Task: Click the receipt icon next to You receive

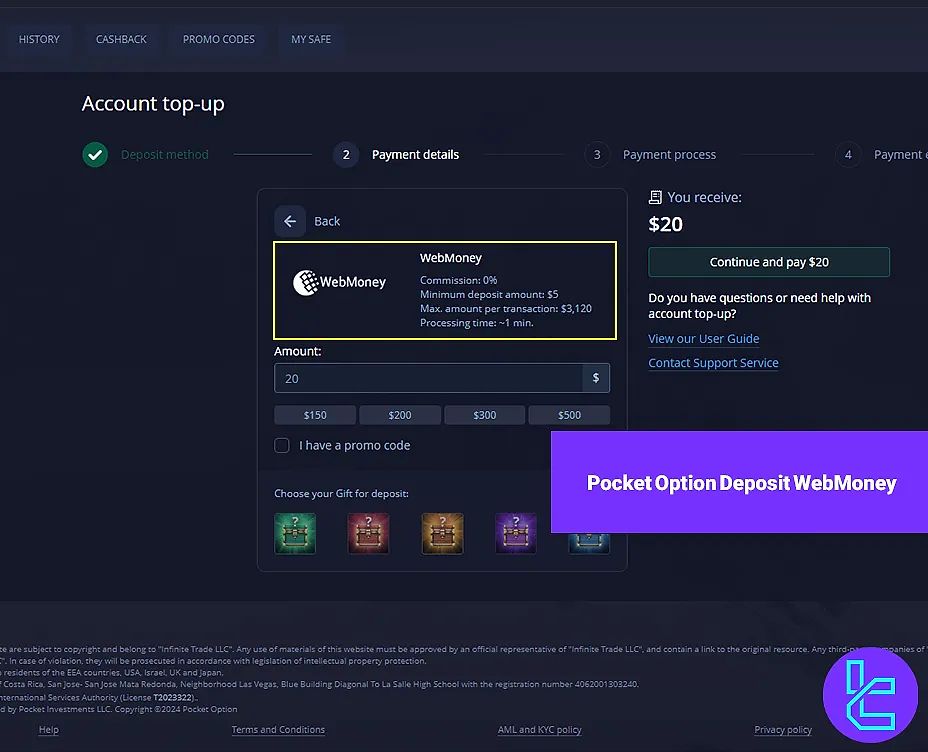Action: 655,197
